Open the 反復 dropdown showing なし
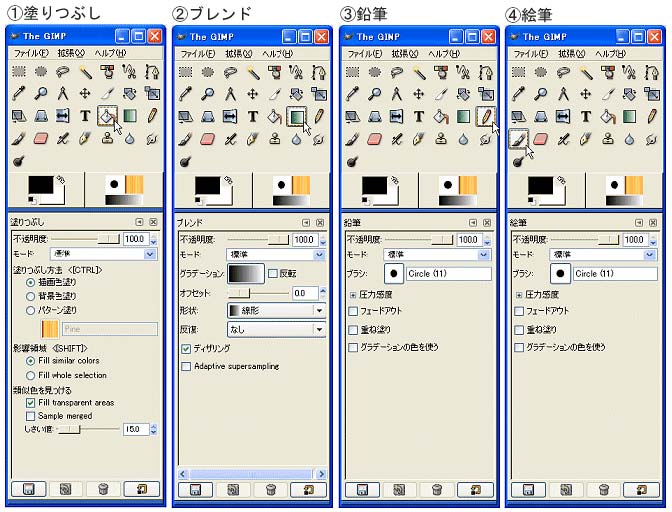This screenshot has width=672, height=512. (276, 329)
